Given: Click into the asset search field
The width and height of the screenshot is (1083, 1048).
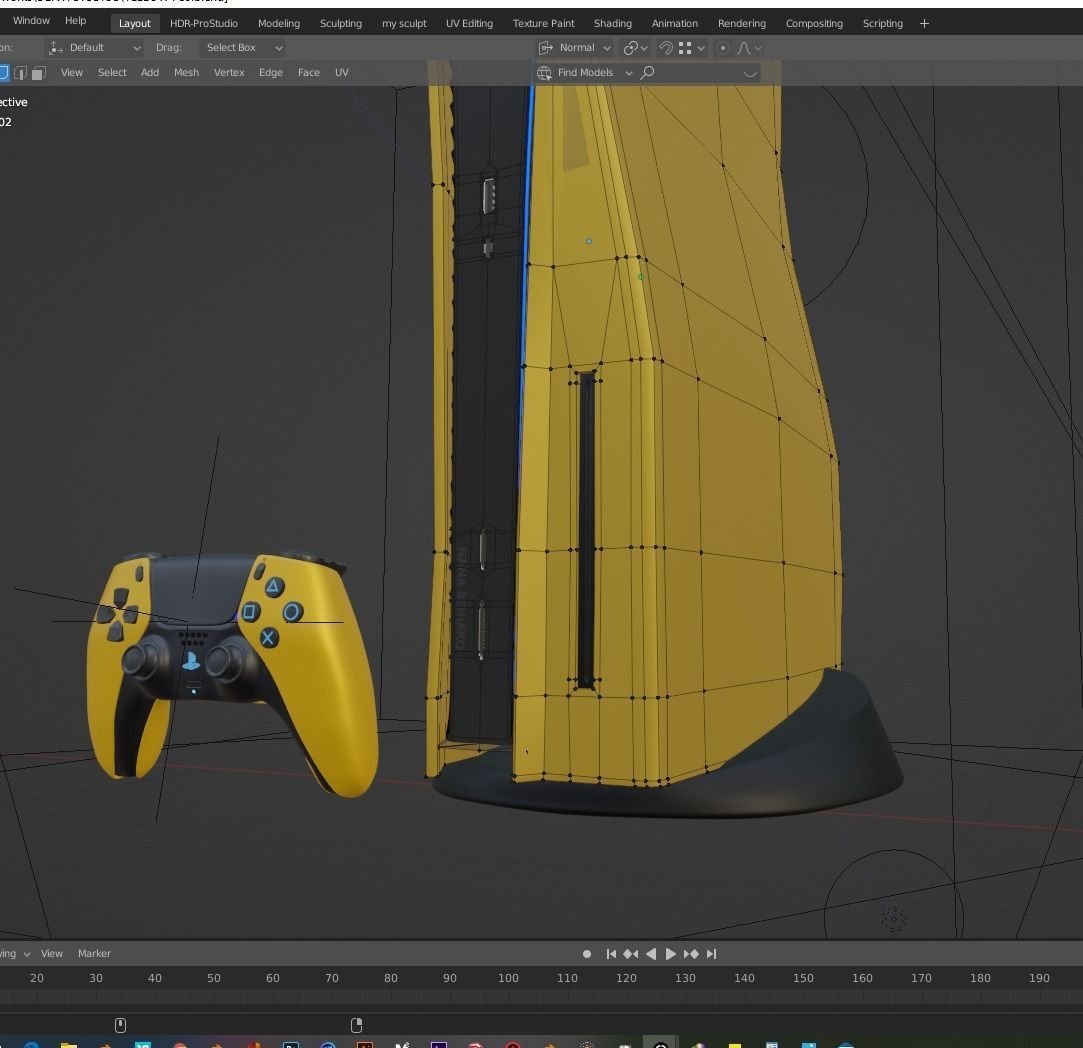Looking at the screenshot, I should 699,73.
